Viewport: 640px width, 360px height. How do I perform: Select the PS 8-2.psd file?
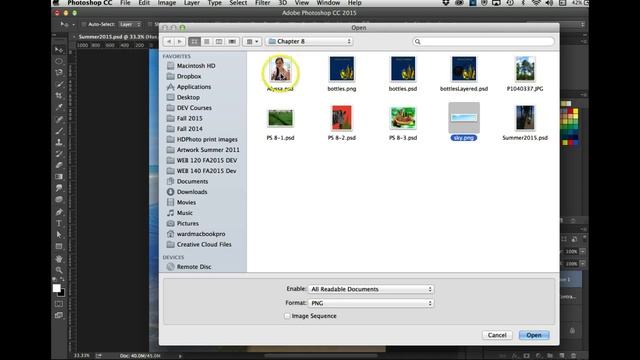(342, 122)
